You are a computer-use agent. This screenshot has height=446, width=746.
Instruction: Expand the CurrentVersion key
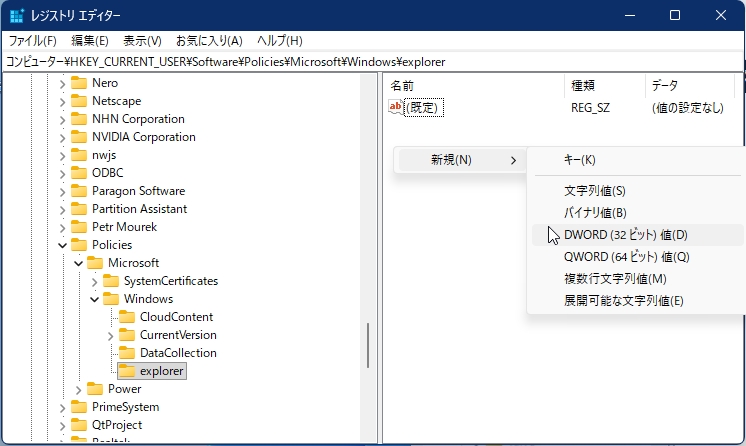pos(110,335)
